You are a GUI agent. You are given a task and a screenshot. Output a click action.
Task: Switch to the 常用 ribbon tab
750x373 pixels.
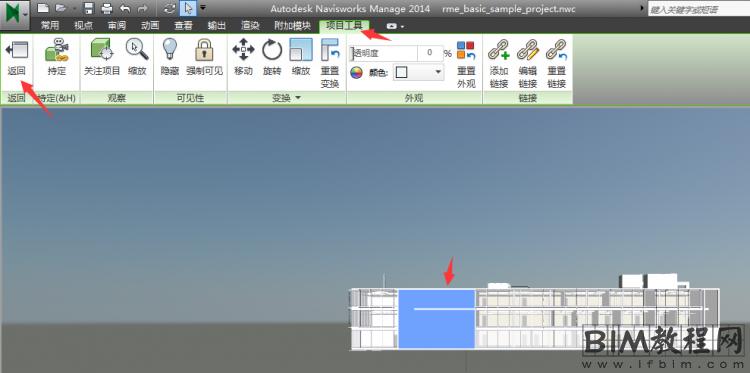(x=50, y=26)
